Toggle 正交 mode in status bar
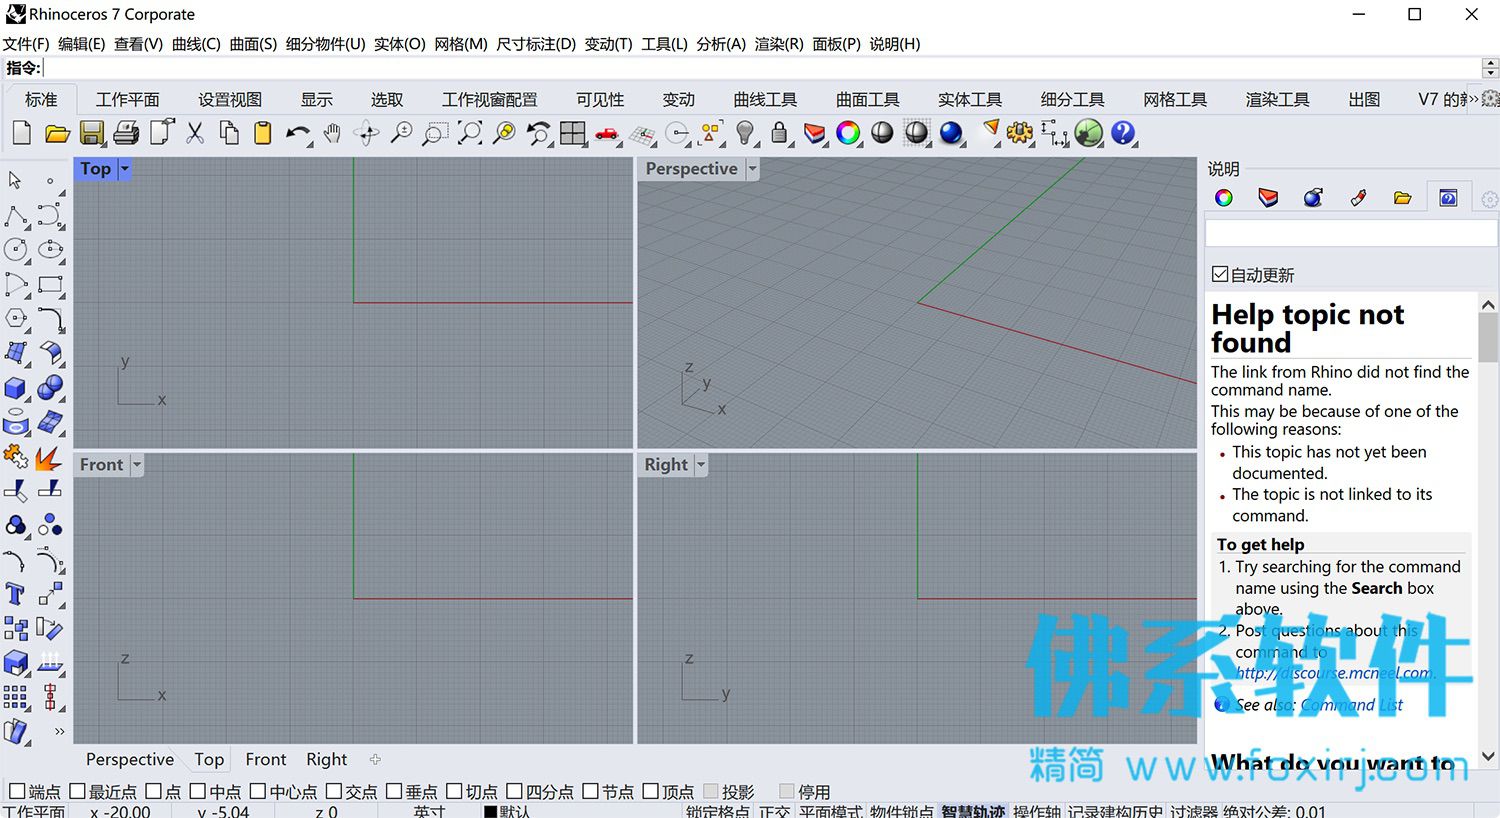Screen dimensions: 1500x818 click(x=774, y=811)
